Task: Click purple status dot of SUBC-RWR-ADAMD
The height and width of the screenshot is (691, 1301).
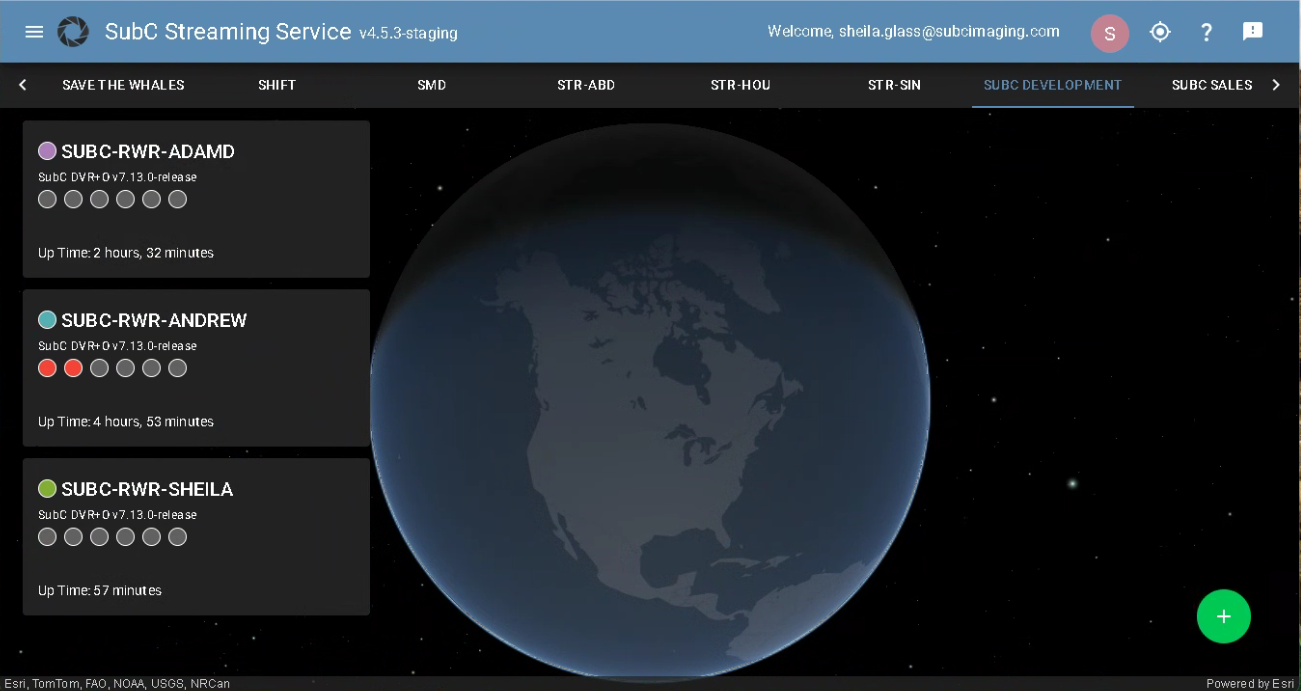Action: pos(47,151)
